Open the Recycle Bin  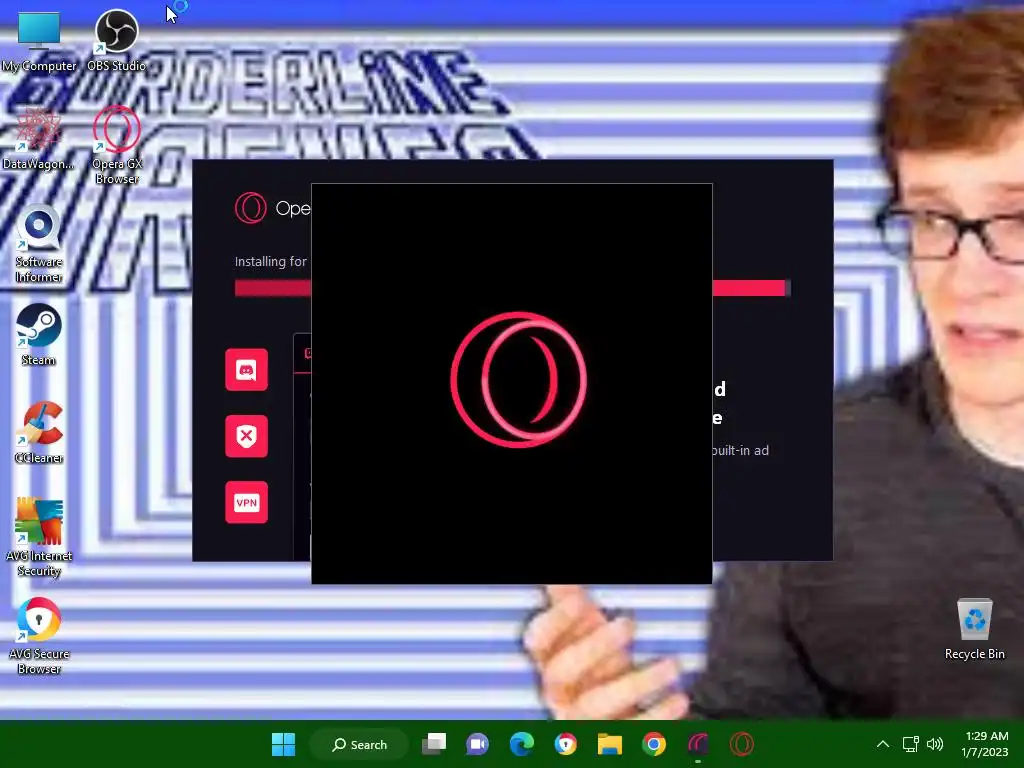click(x=974, y=629)
